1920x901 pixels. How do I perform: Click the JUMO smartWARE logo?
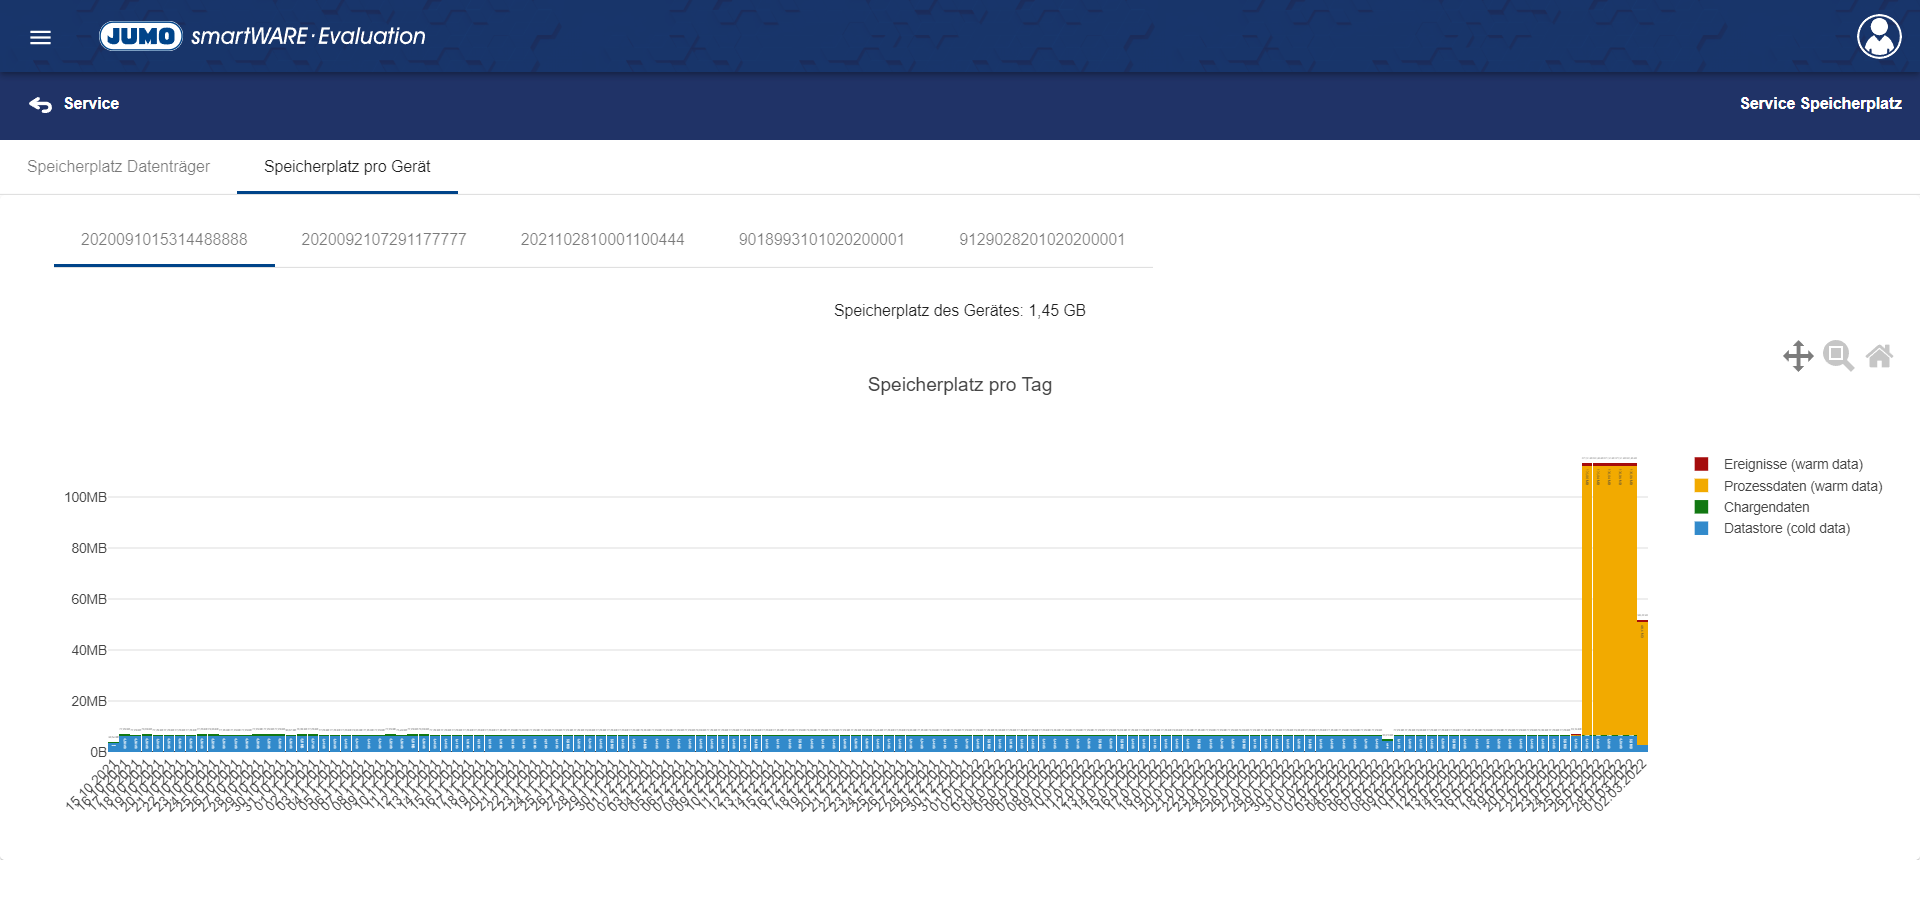pyautogui.click(x=262, y=36)
